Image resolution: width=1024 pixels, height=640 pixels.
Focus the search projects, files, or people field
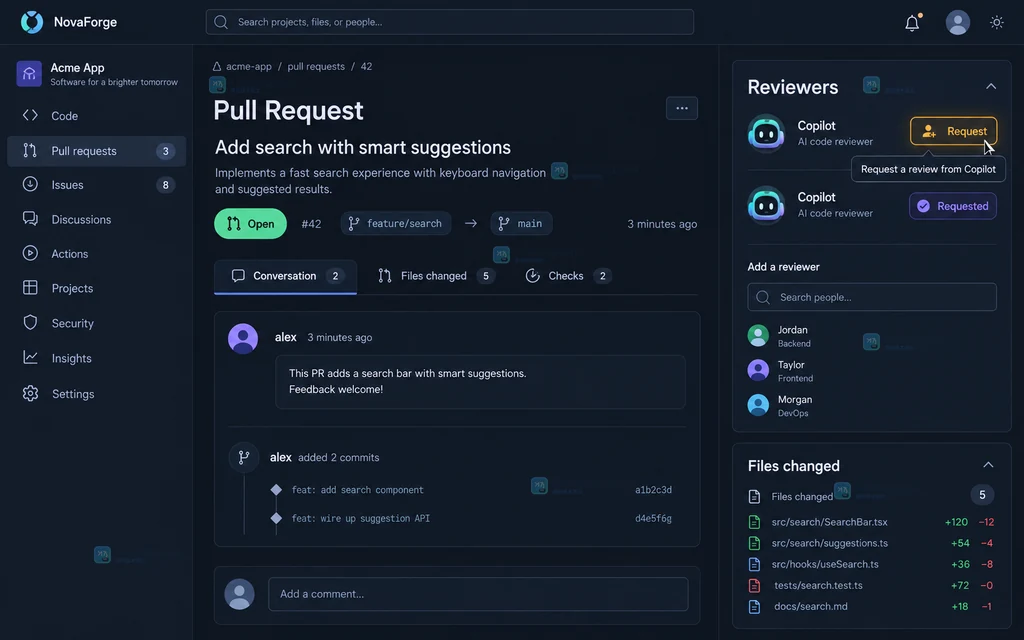(449, 22)
